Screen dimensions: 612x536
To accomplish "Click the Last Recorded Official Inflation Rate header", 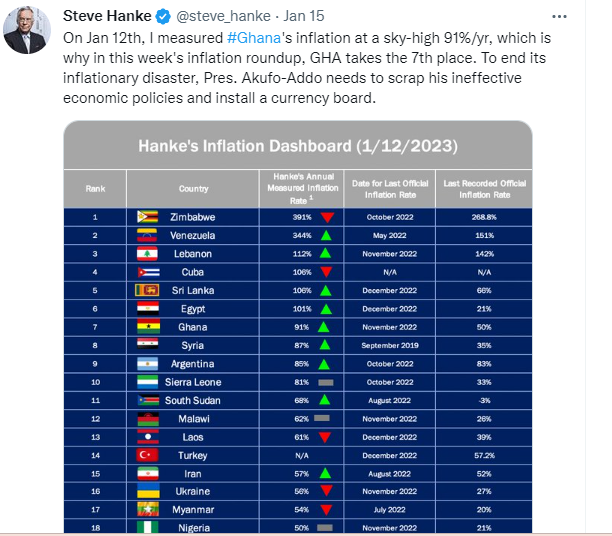I will pyautogui.click(x=483, y=187).
